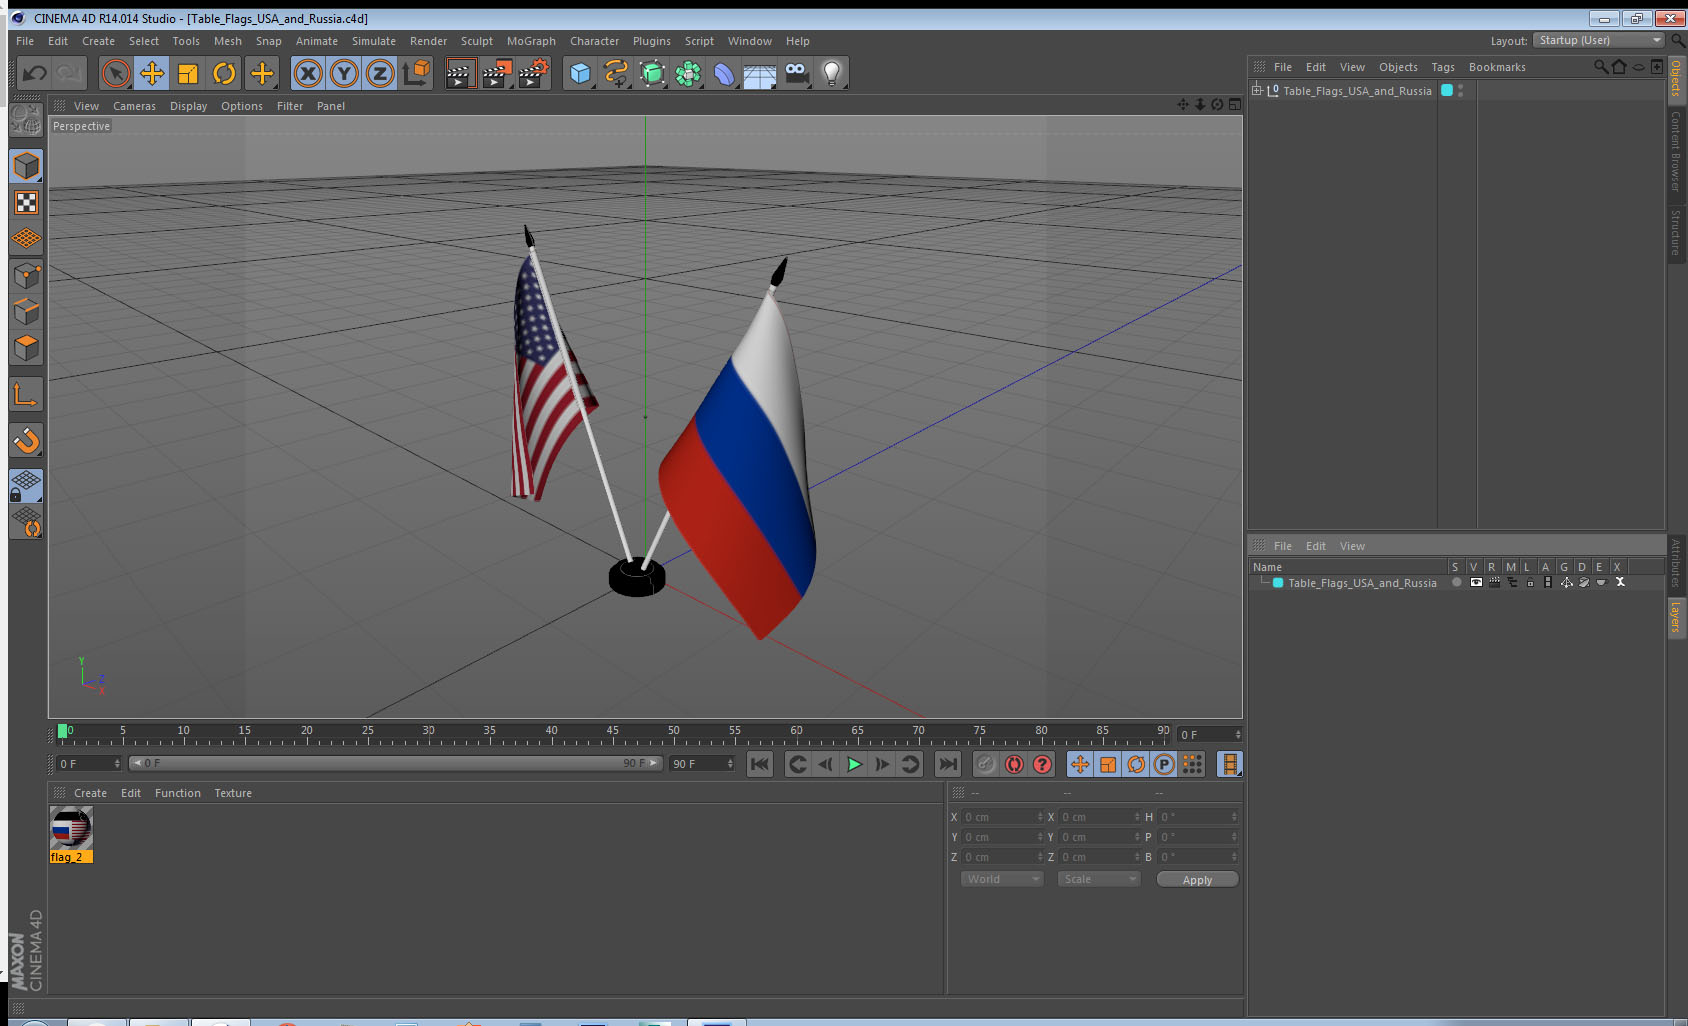The width and height of the screenshot is (1688, 1026).
Task: Open Layout Startup dropdown
Action: tap(1600, 40)
